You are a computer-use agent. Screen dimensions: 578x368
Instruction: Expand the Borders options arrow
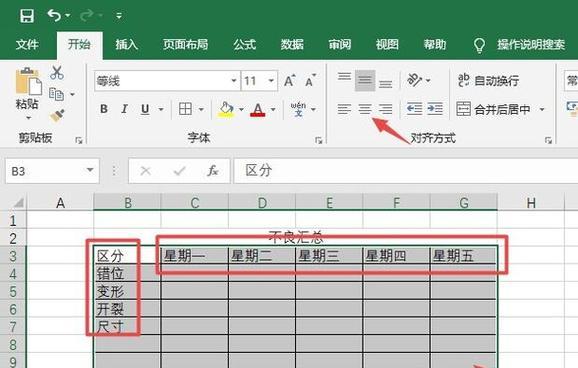[x=201, y=110]
